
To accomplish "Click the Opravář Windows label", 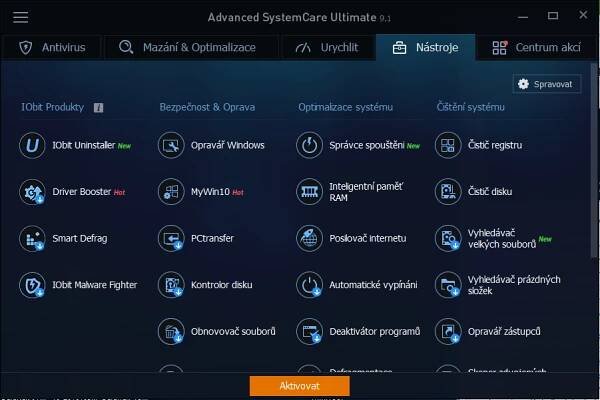I will tap(228, 145).
